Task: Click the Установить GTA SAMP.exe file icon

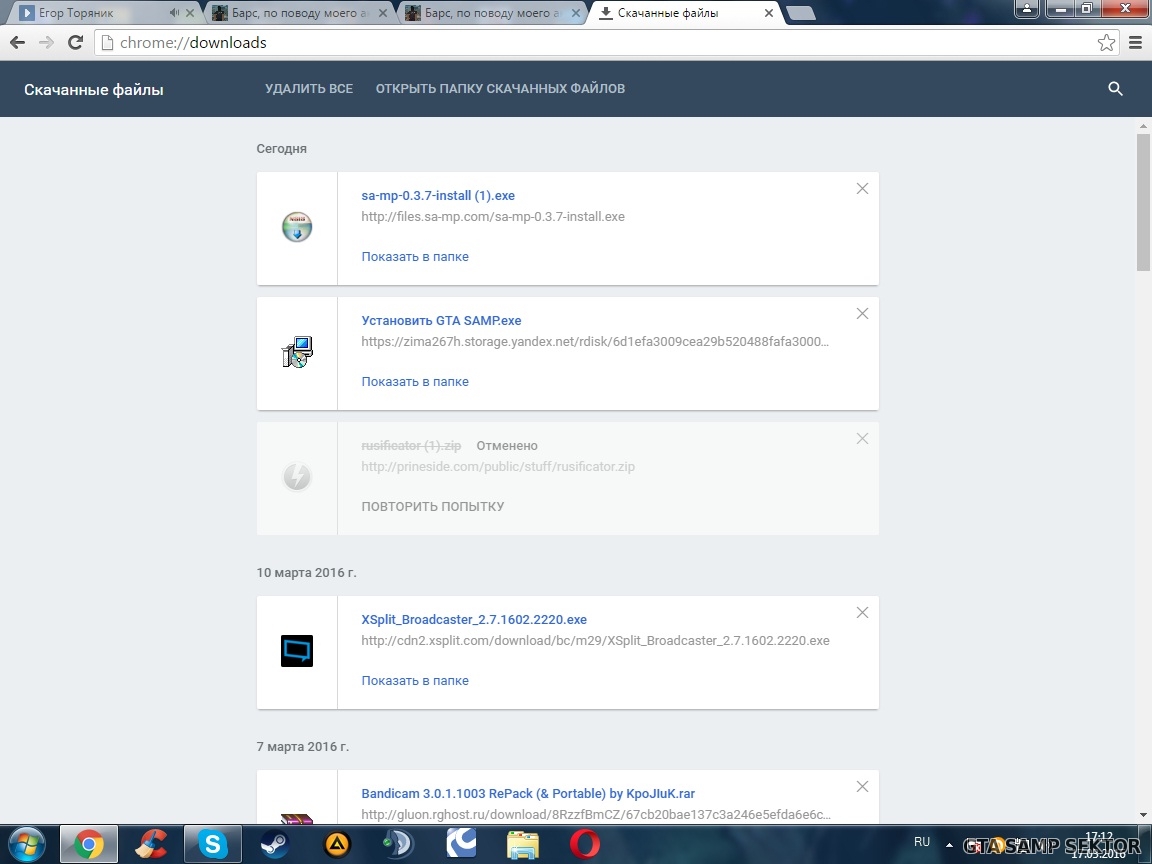Action: pyautogui.click(x=297, y=352)
